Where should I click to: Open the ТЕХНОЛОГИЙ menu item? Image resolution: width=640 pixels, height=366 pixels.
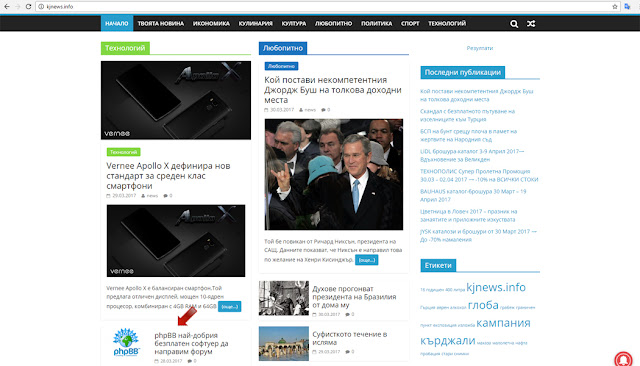point(447,23)
